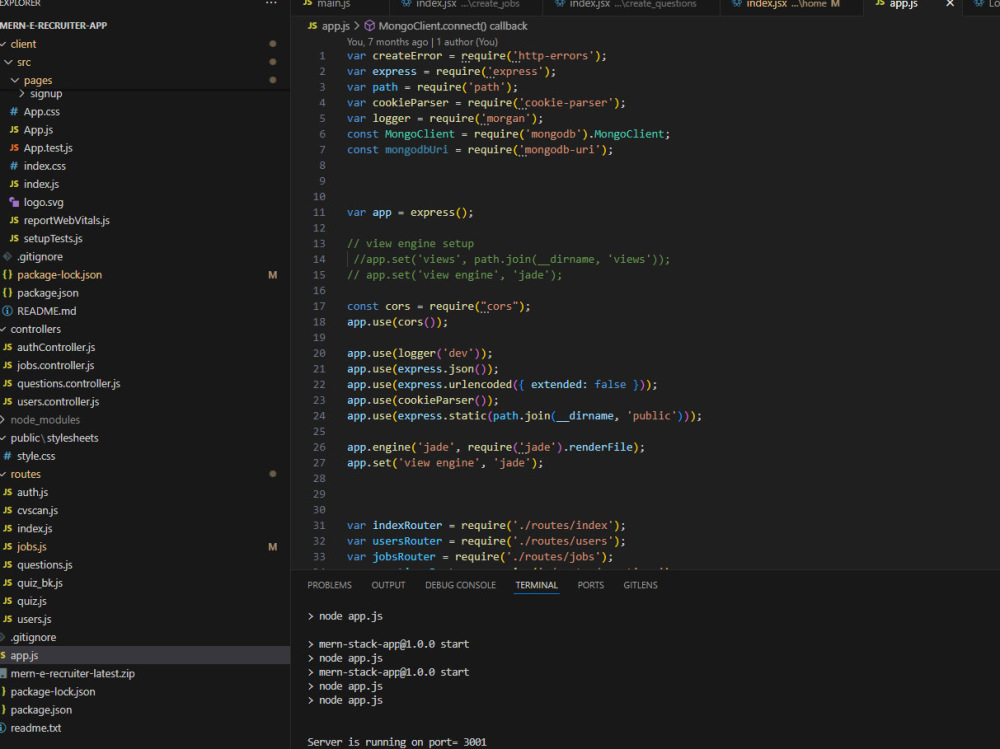Open App.css in the explorer
Image resolution: width=1000 pixels, height=749 pixels.
coord(41,112)
